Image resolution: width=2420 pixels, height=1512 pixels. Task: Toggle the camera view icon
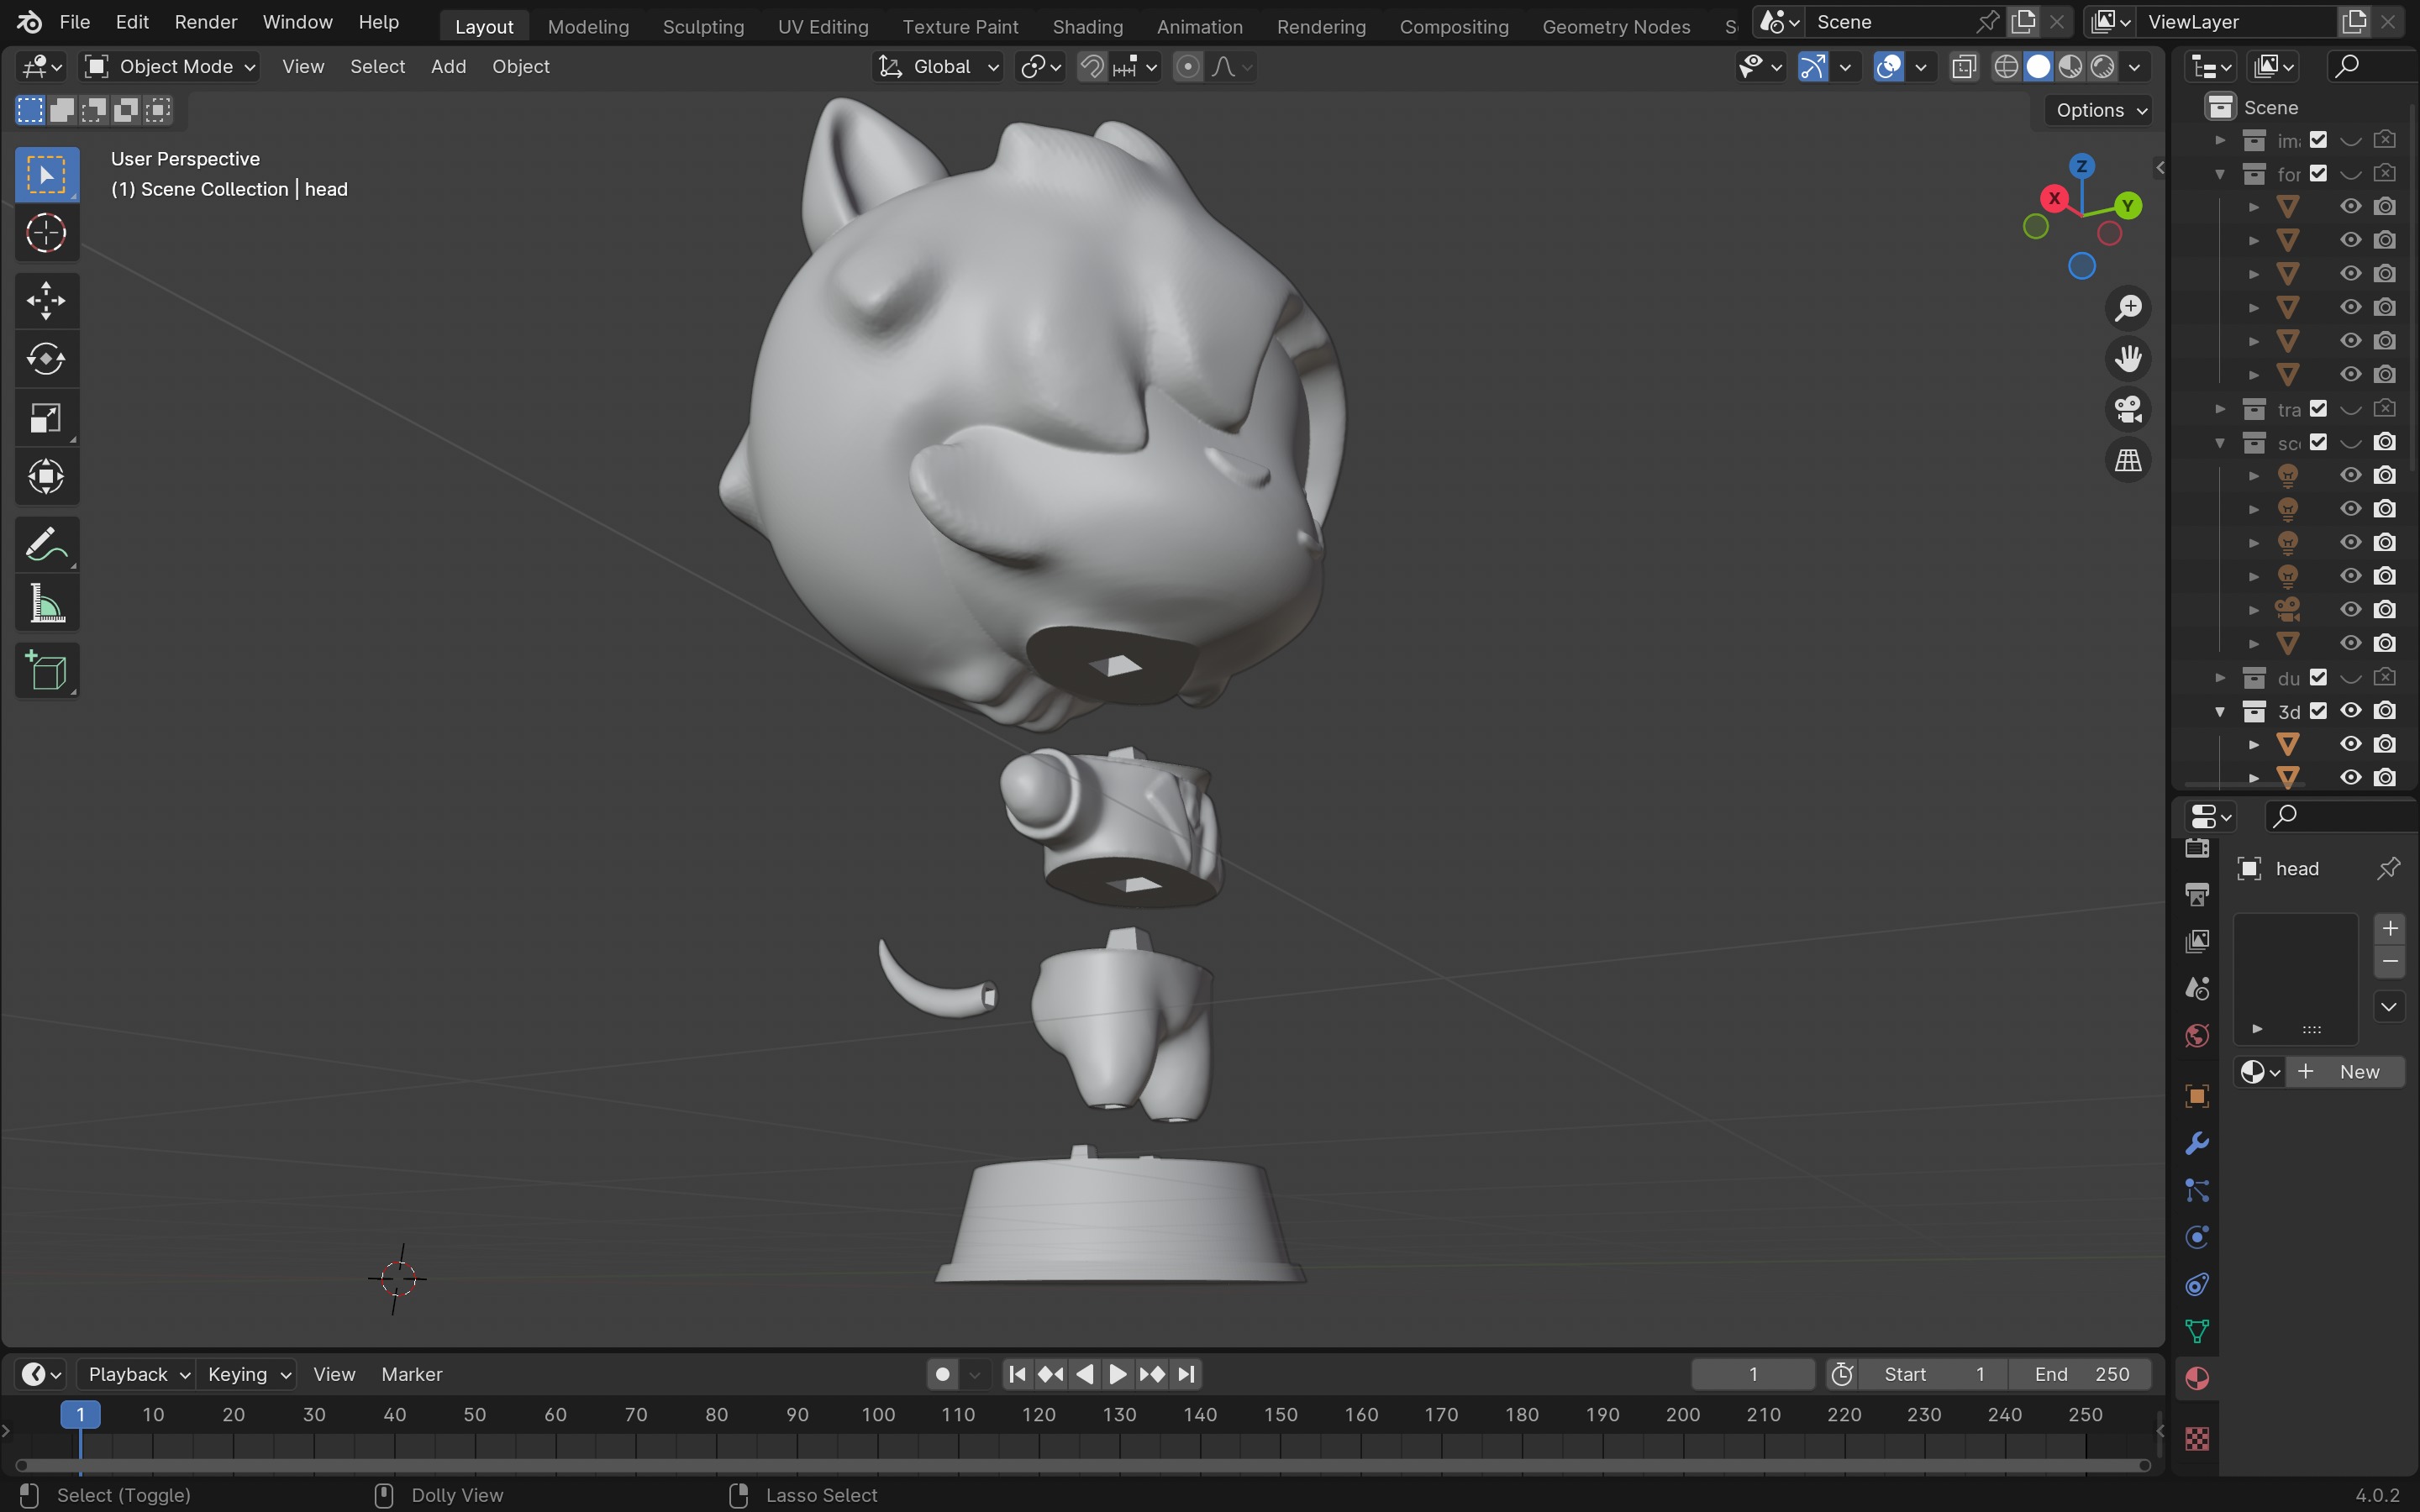point(2128,409)
